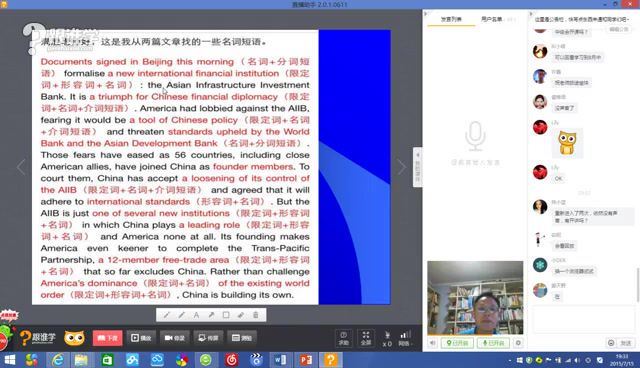
Task: Enter fullscreen with the 全屏 icon
Action: click(366, 338)
